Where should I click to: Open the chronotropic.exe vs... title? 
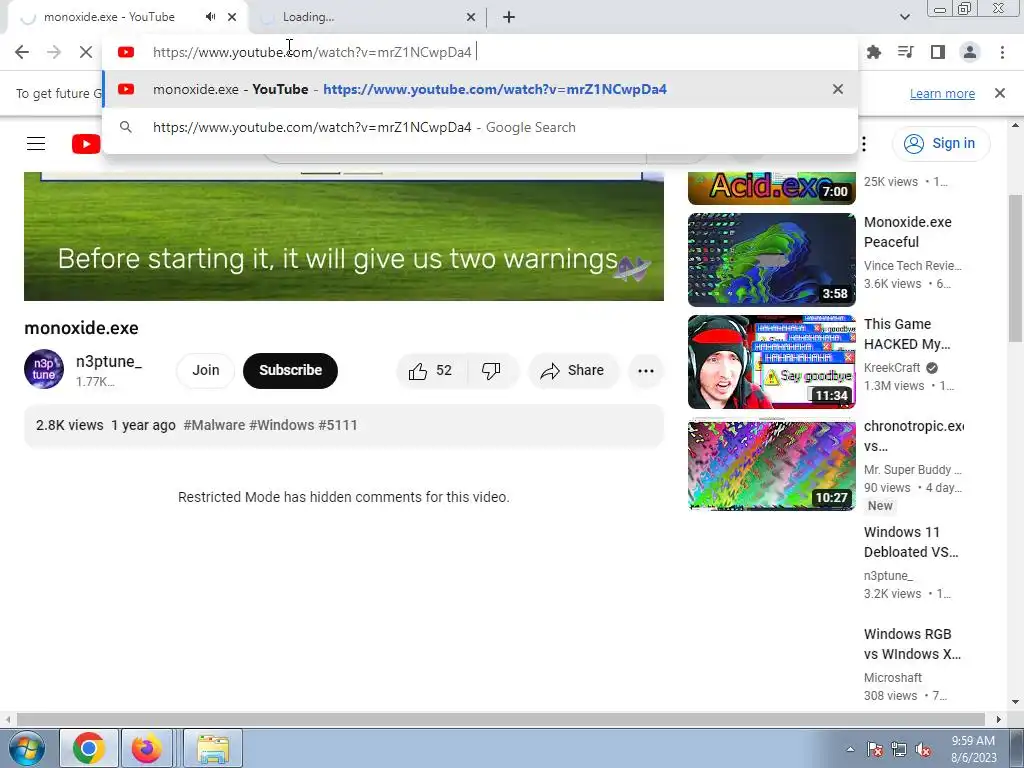pyautogui.click(x=914, y=436)
